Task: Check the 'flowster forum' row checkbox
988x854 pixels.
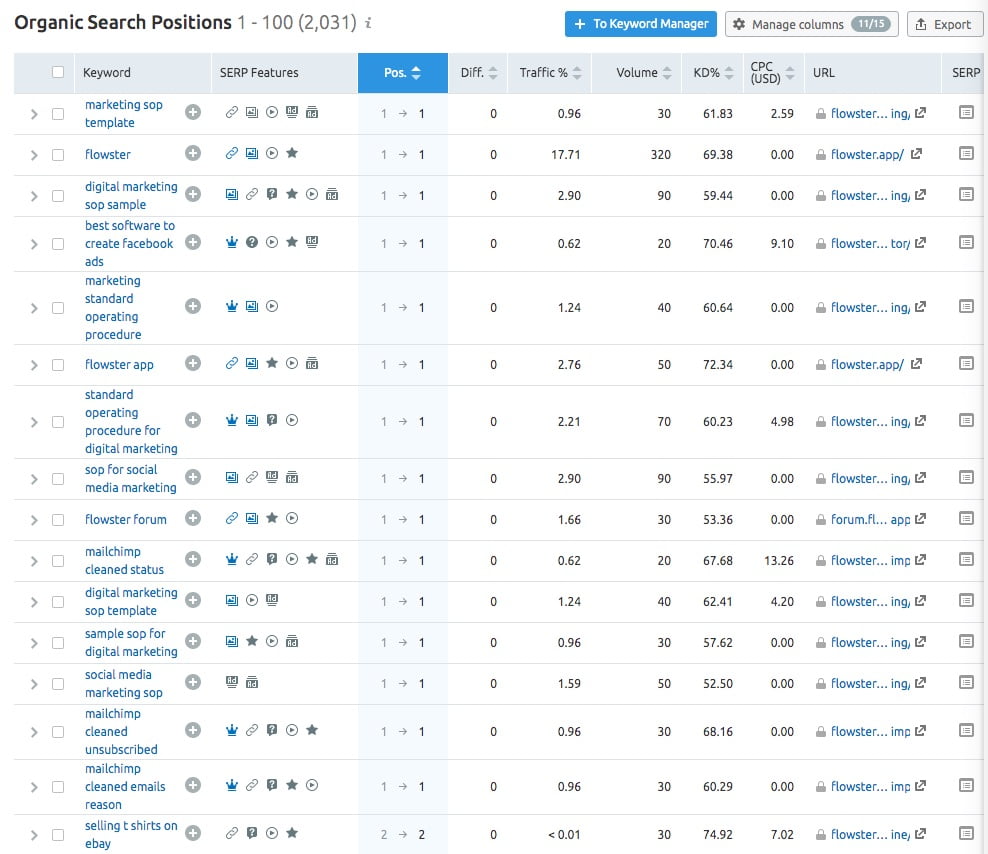Action: 58,520
